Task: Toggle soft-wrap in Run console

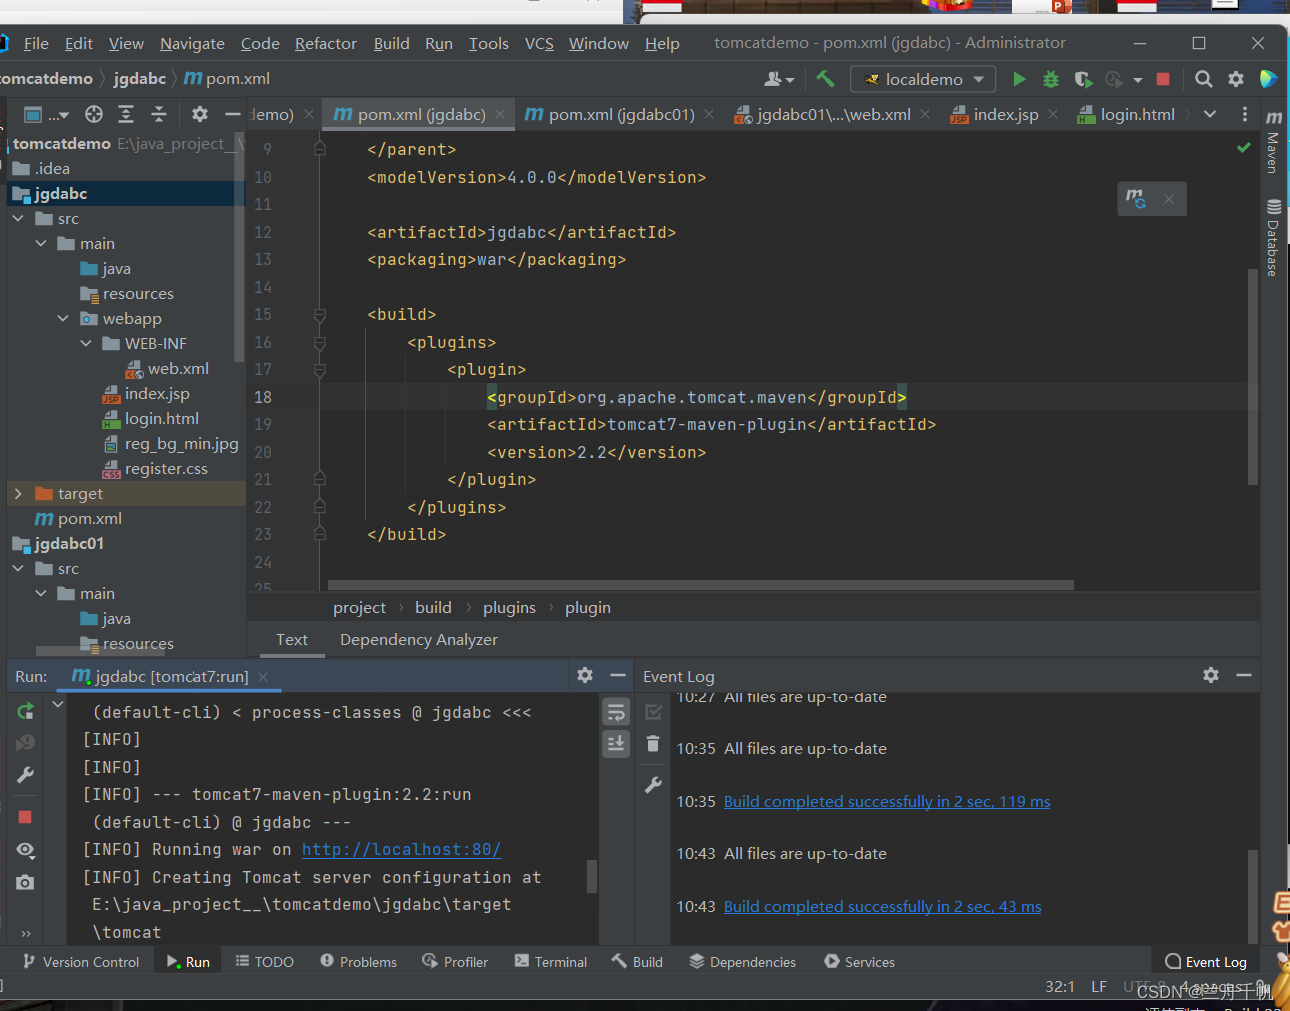Action: pyautogui.click(x=616, y=712)
